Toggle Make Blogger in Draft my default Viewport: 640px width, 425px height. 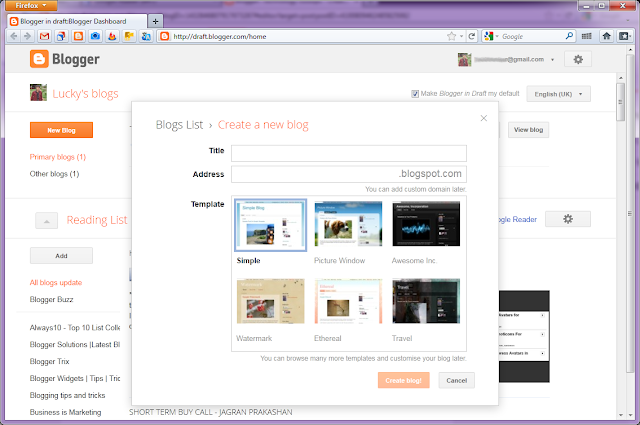[415, 94]
